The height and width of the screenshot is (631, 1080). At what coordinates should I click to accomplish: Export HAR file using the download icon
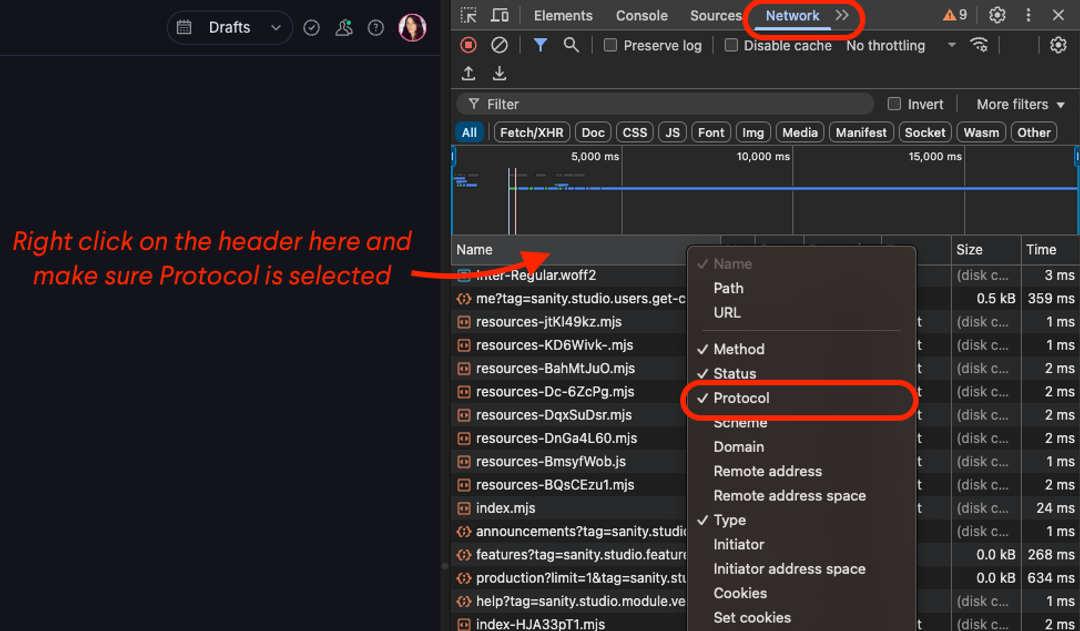(x=499, y=73)
